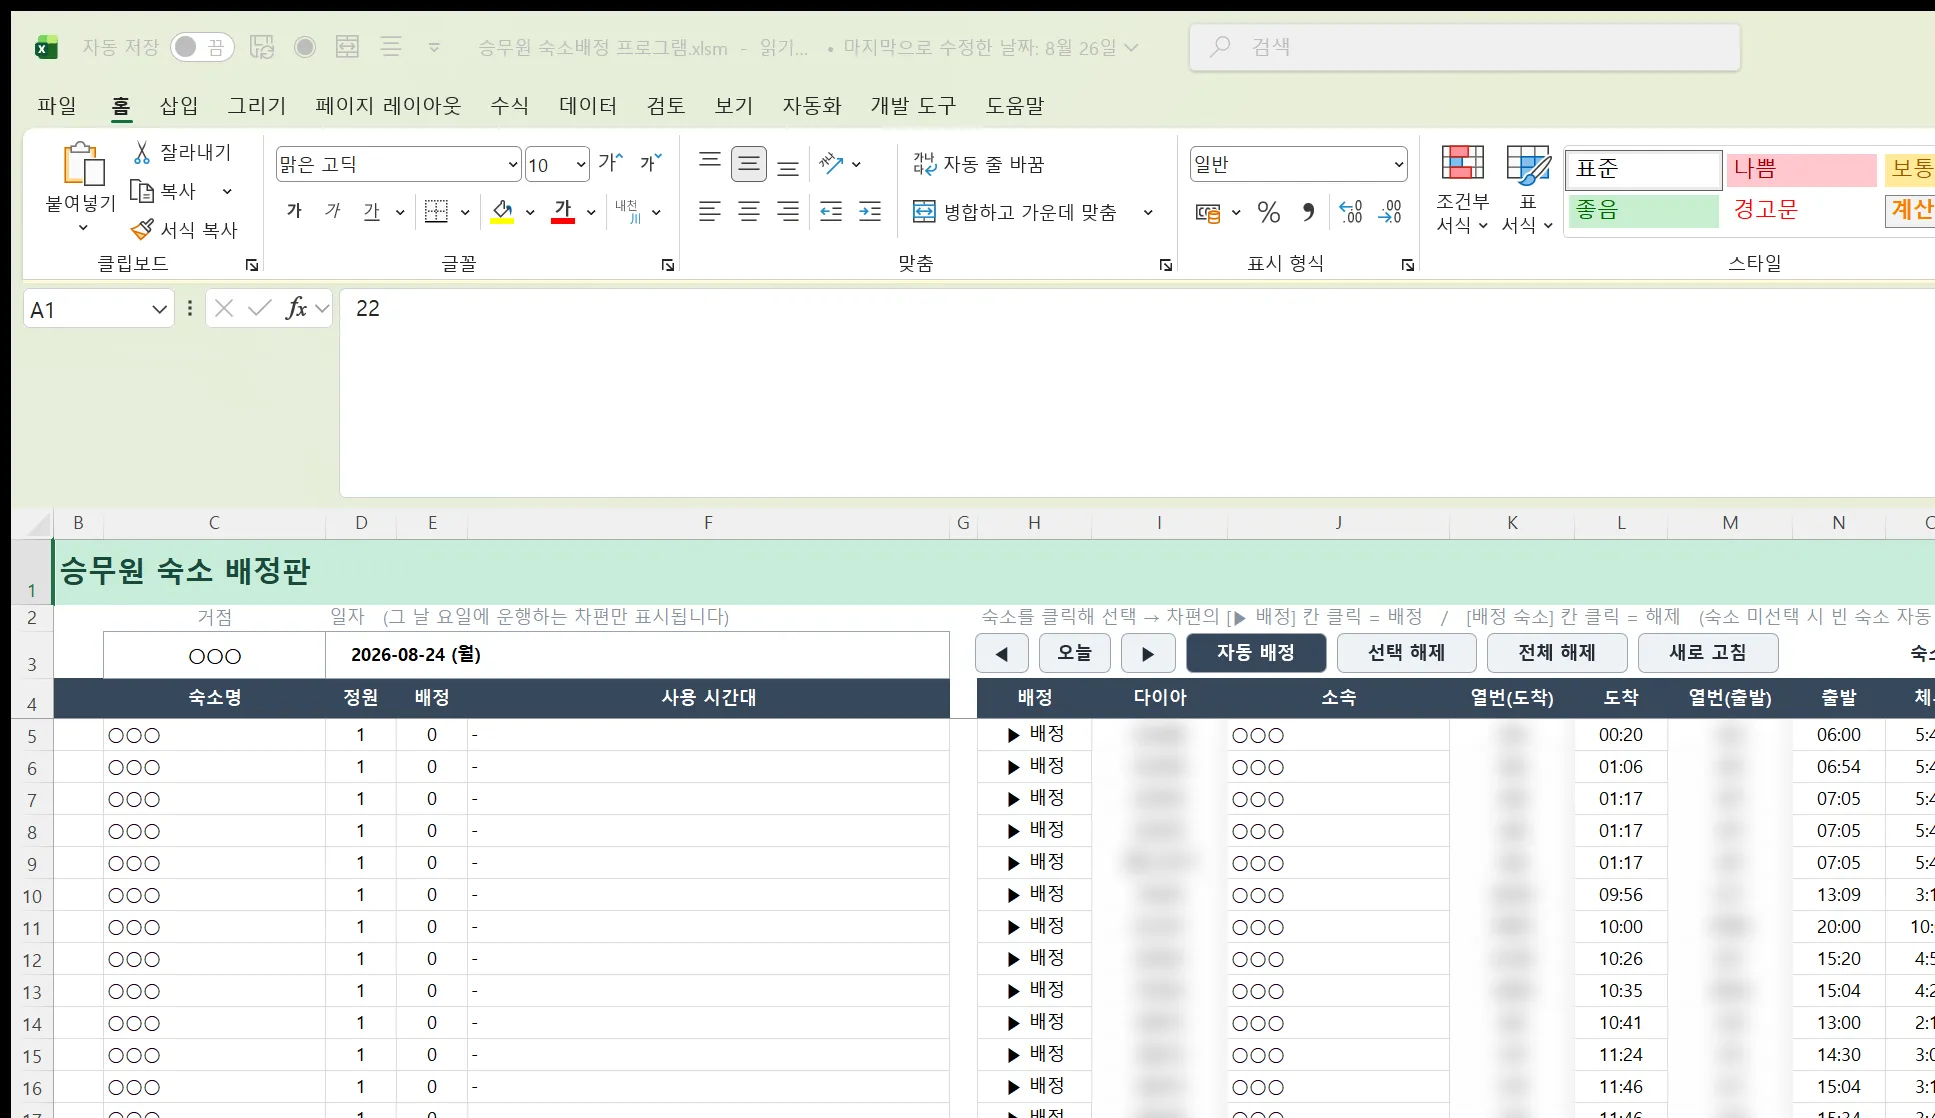Click in the 검색 search box
This screenshot has height=1118, width=1935.
tap(1465, 47)
